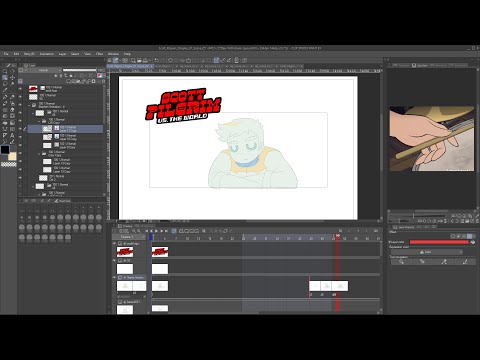Select the transparent color swatch
Viewport: 480px width, 360px height.
click(9, 164)
